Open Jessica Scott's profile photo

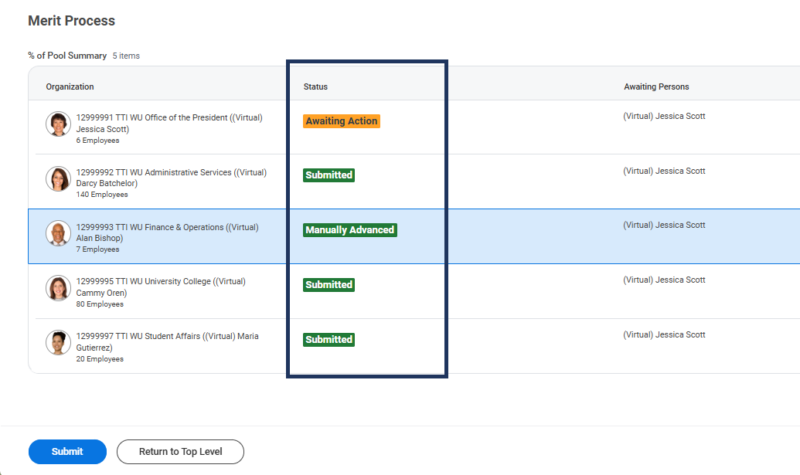[x=58, y=124]
